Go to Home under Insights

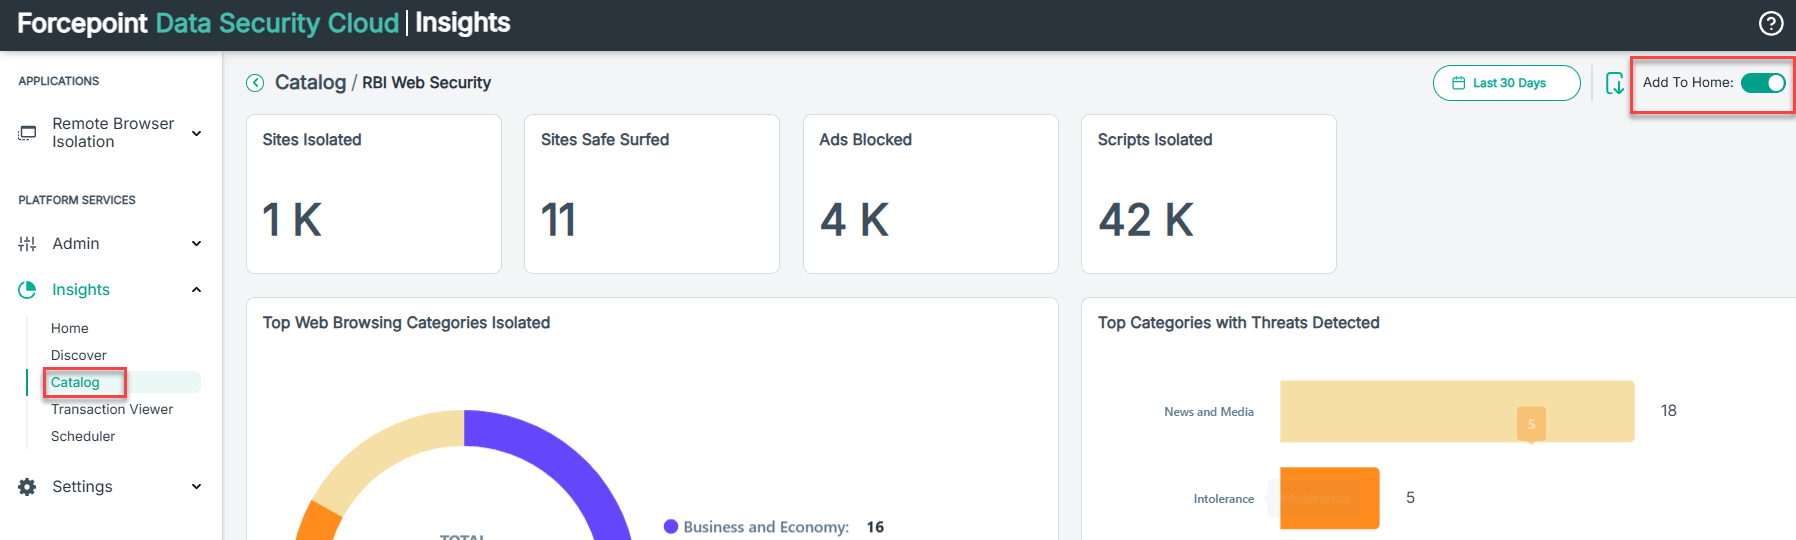[x=70, y=328]
